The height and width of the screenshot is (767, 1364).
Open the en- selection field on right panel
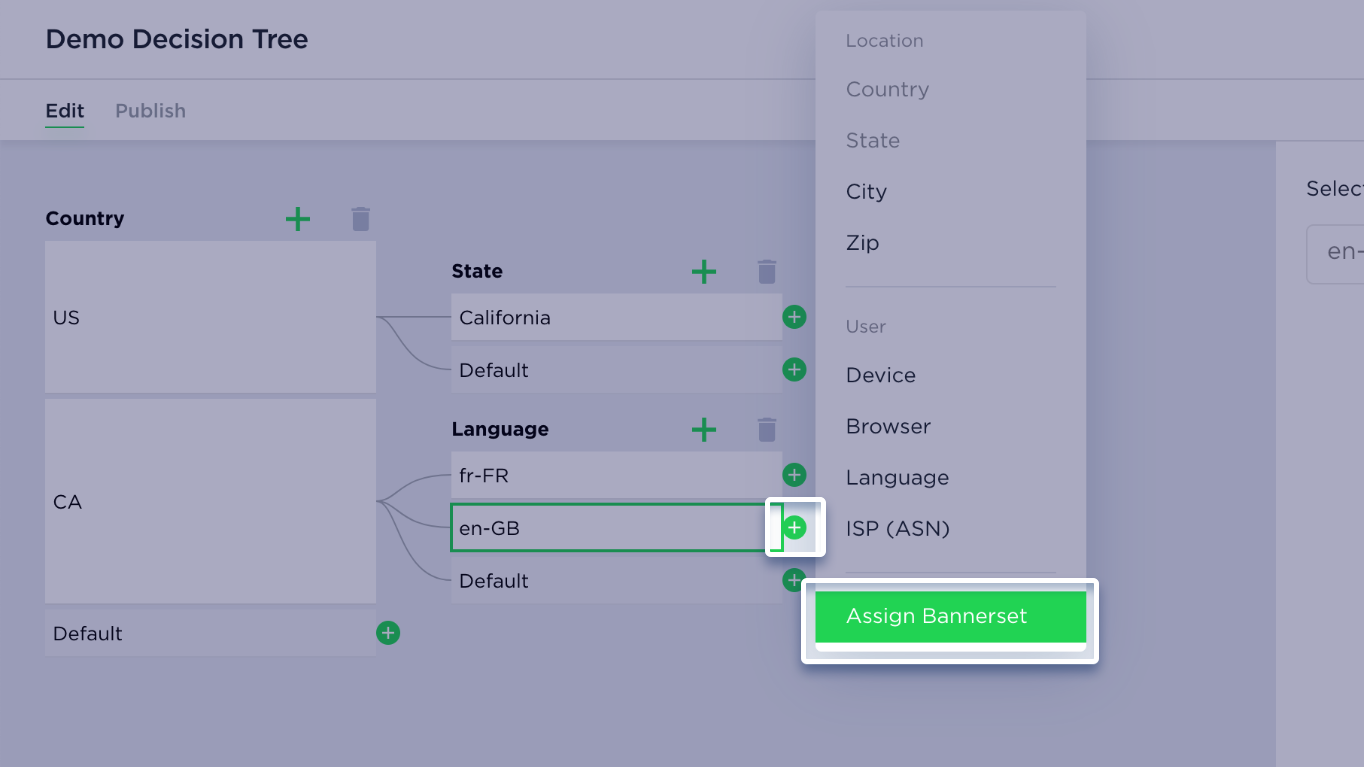click(x=1335, y=254)
